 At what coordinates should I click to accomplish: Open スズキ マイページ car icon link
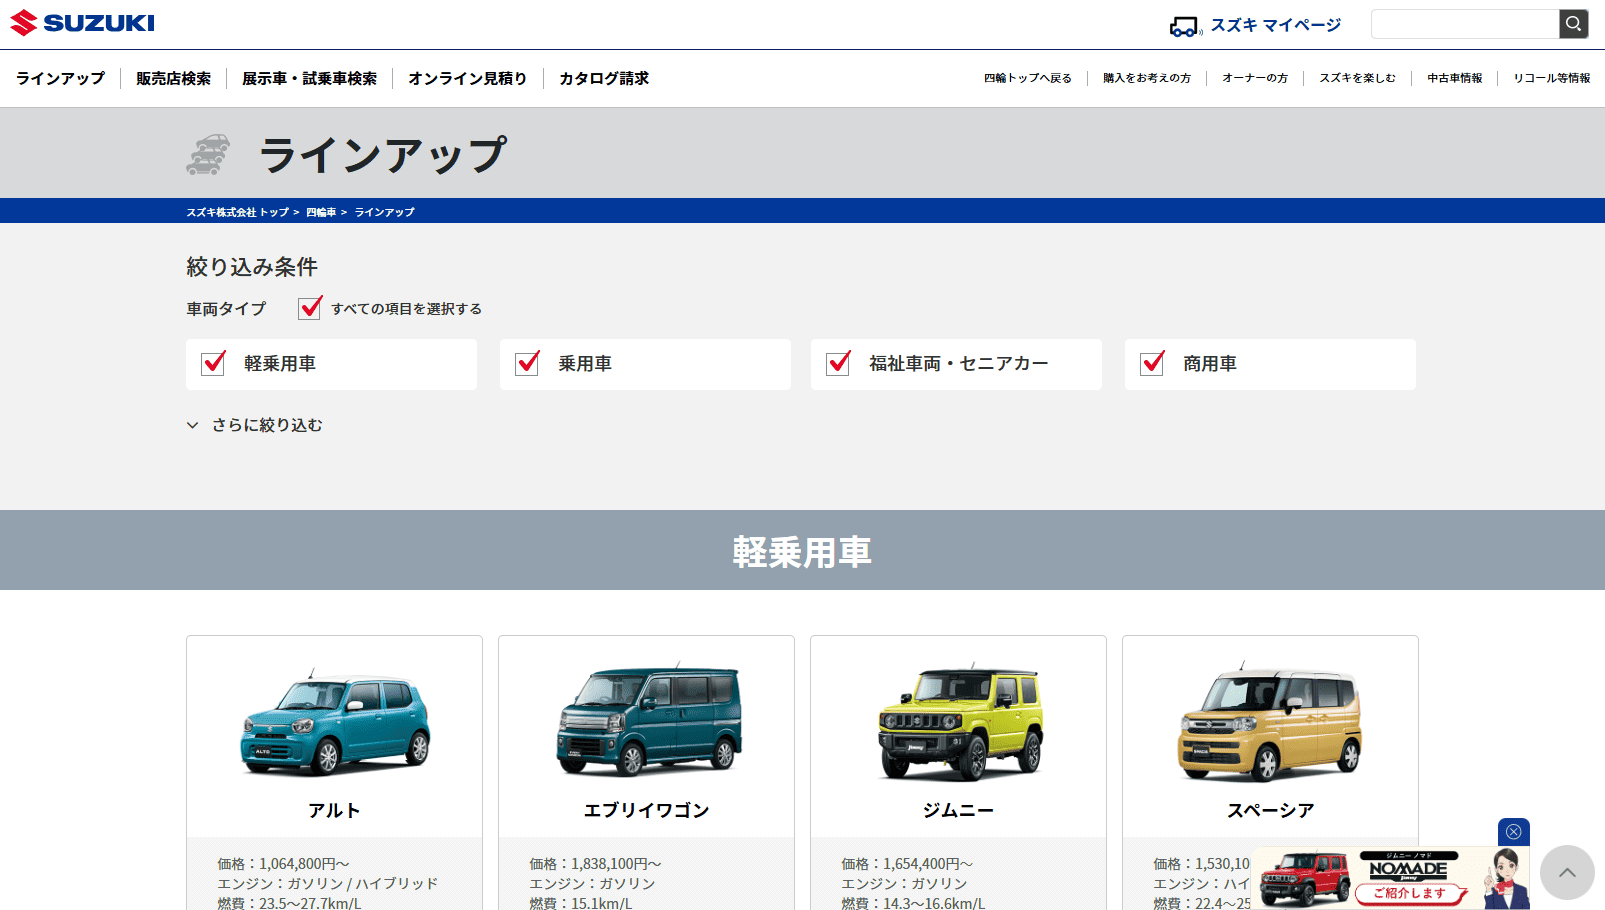1186,26
